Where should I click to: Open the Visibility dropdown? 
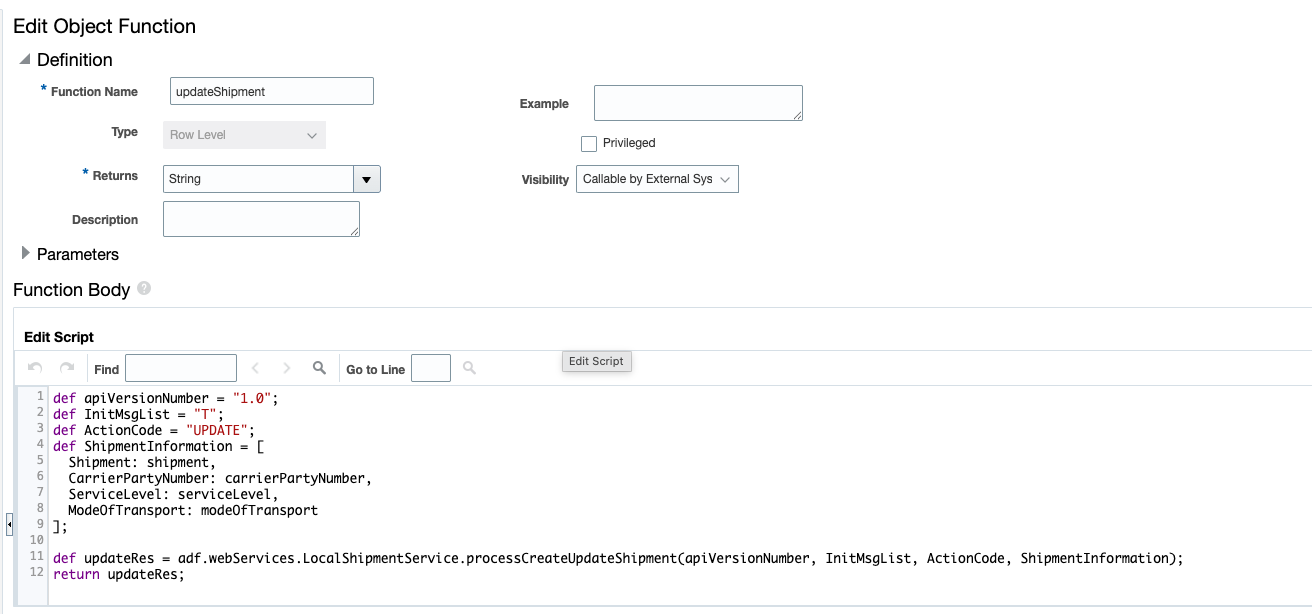point(657,179)
